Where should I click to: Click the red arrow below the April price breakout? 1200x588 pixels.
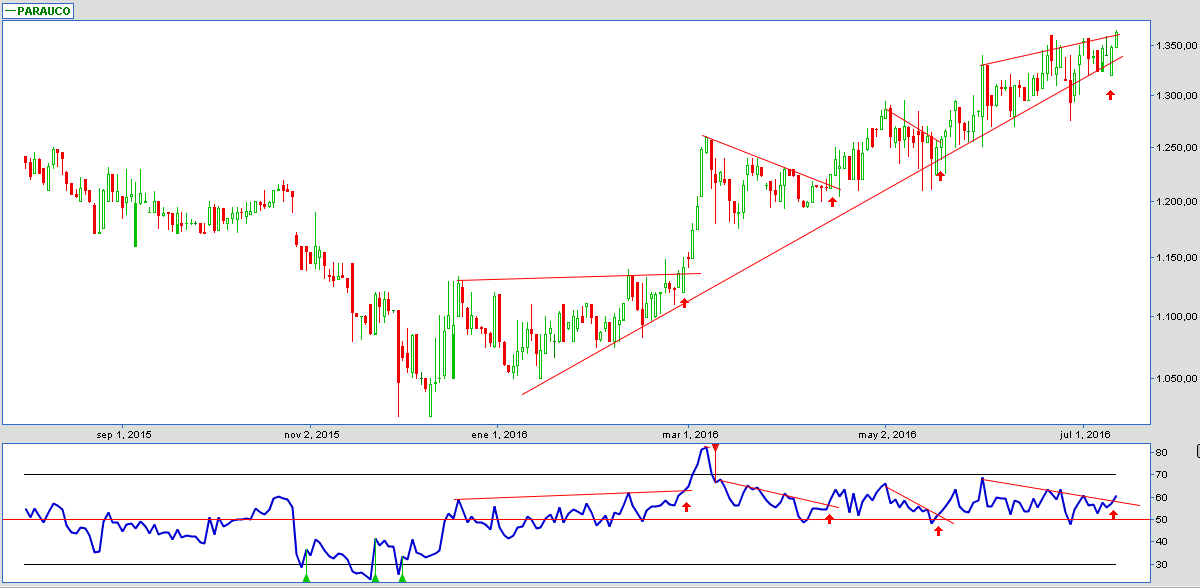pyautogui.click(x=832, y=201)
